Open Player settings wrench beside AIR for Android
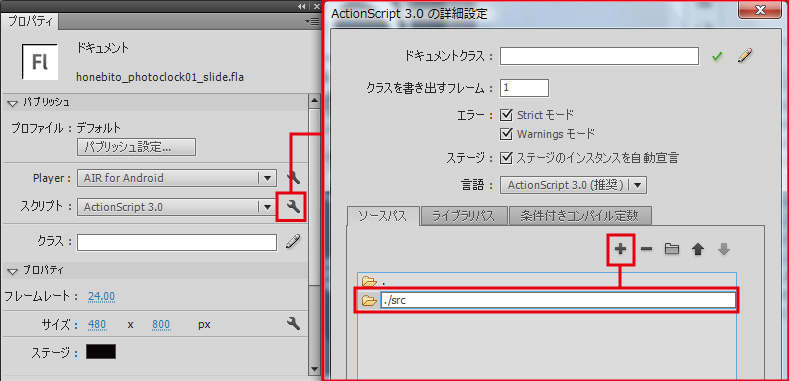Screen dimensions: 789x381 tap(292, 178)
